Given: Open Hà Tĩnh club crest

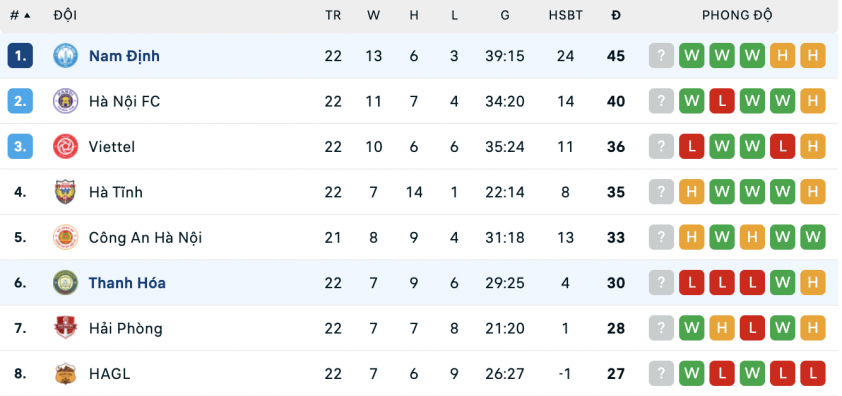Looking at the screenshot, I should (66, 192).
